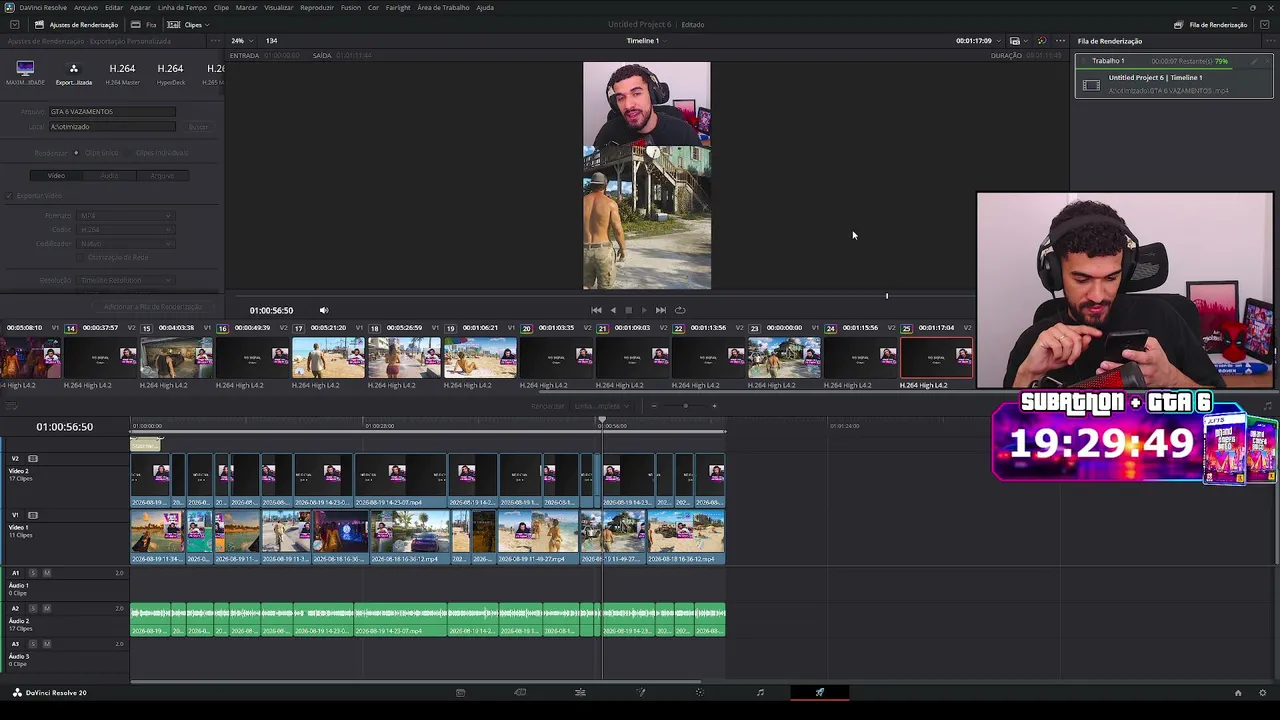Switch to the Cut page icon
Image resolution: width=1280 pixels, height=720 pixels.
click(x=520, y=692)
